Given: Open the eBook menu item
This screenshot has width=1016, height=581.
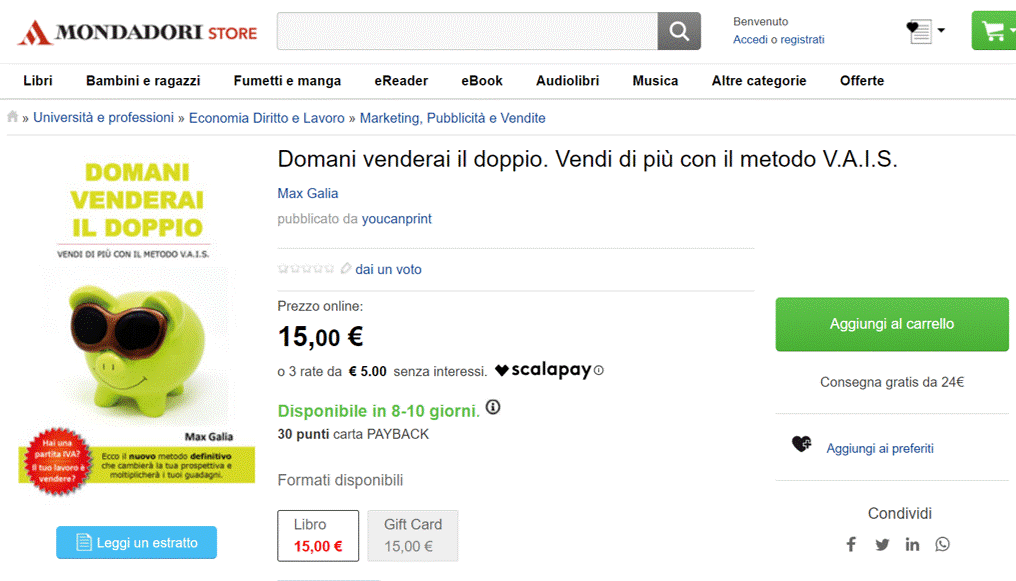Looking at the screenshot, I should 482,81.
